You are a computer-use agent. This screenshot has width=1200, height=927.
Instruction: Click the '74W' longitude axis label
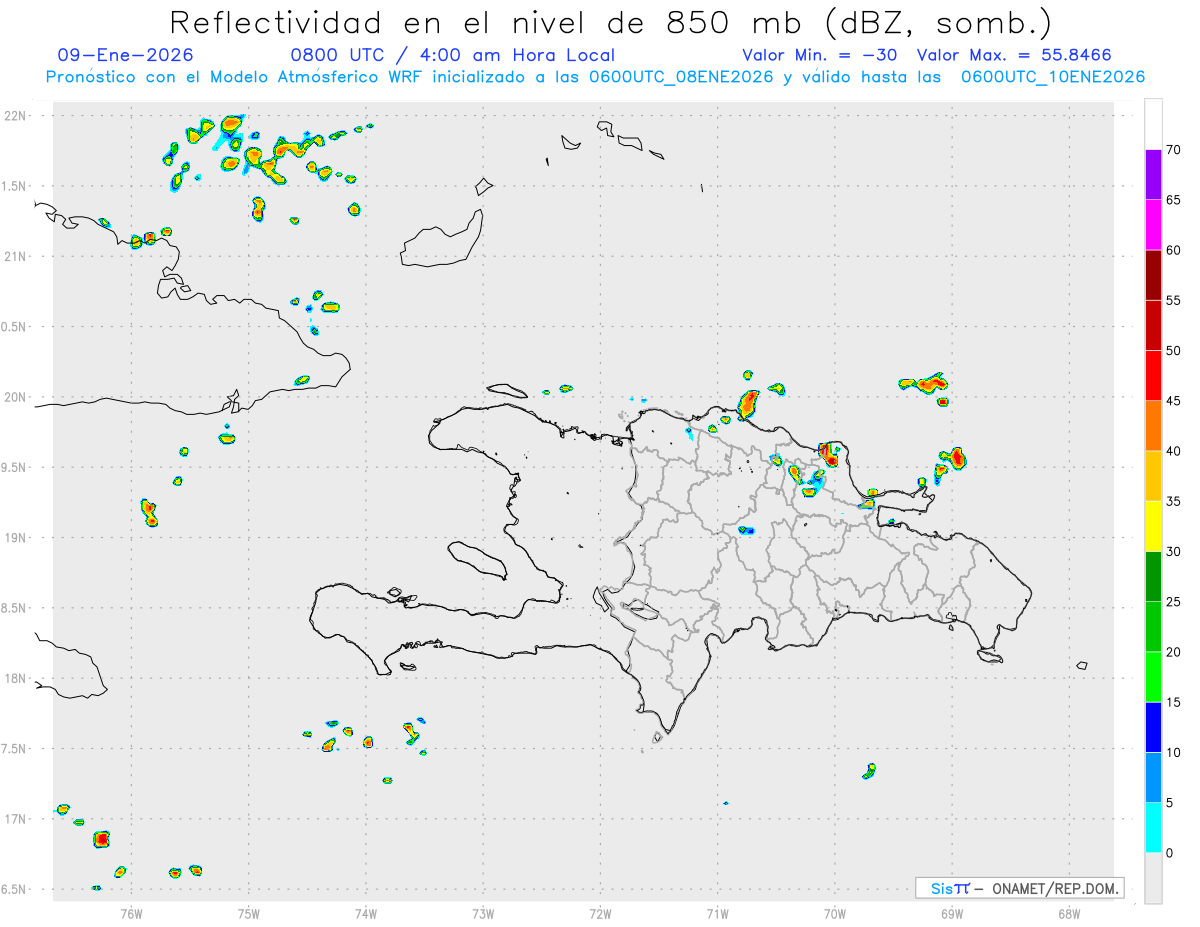click(366, 914)
